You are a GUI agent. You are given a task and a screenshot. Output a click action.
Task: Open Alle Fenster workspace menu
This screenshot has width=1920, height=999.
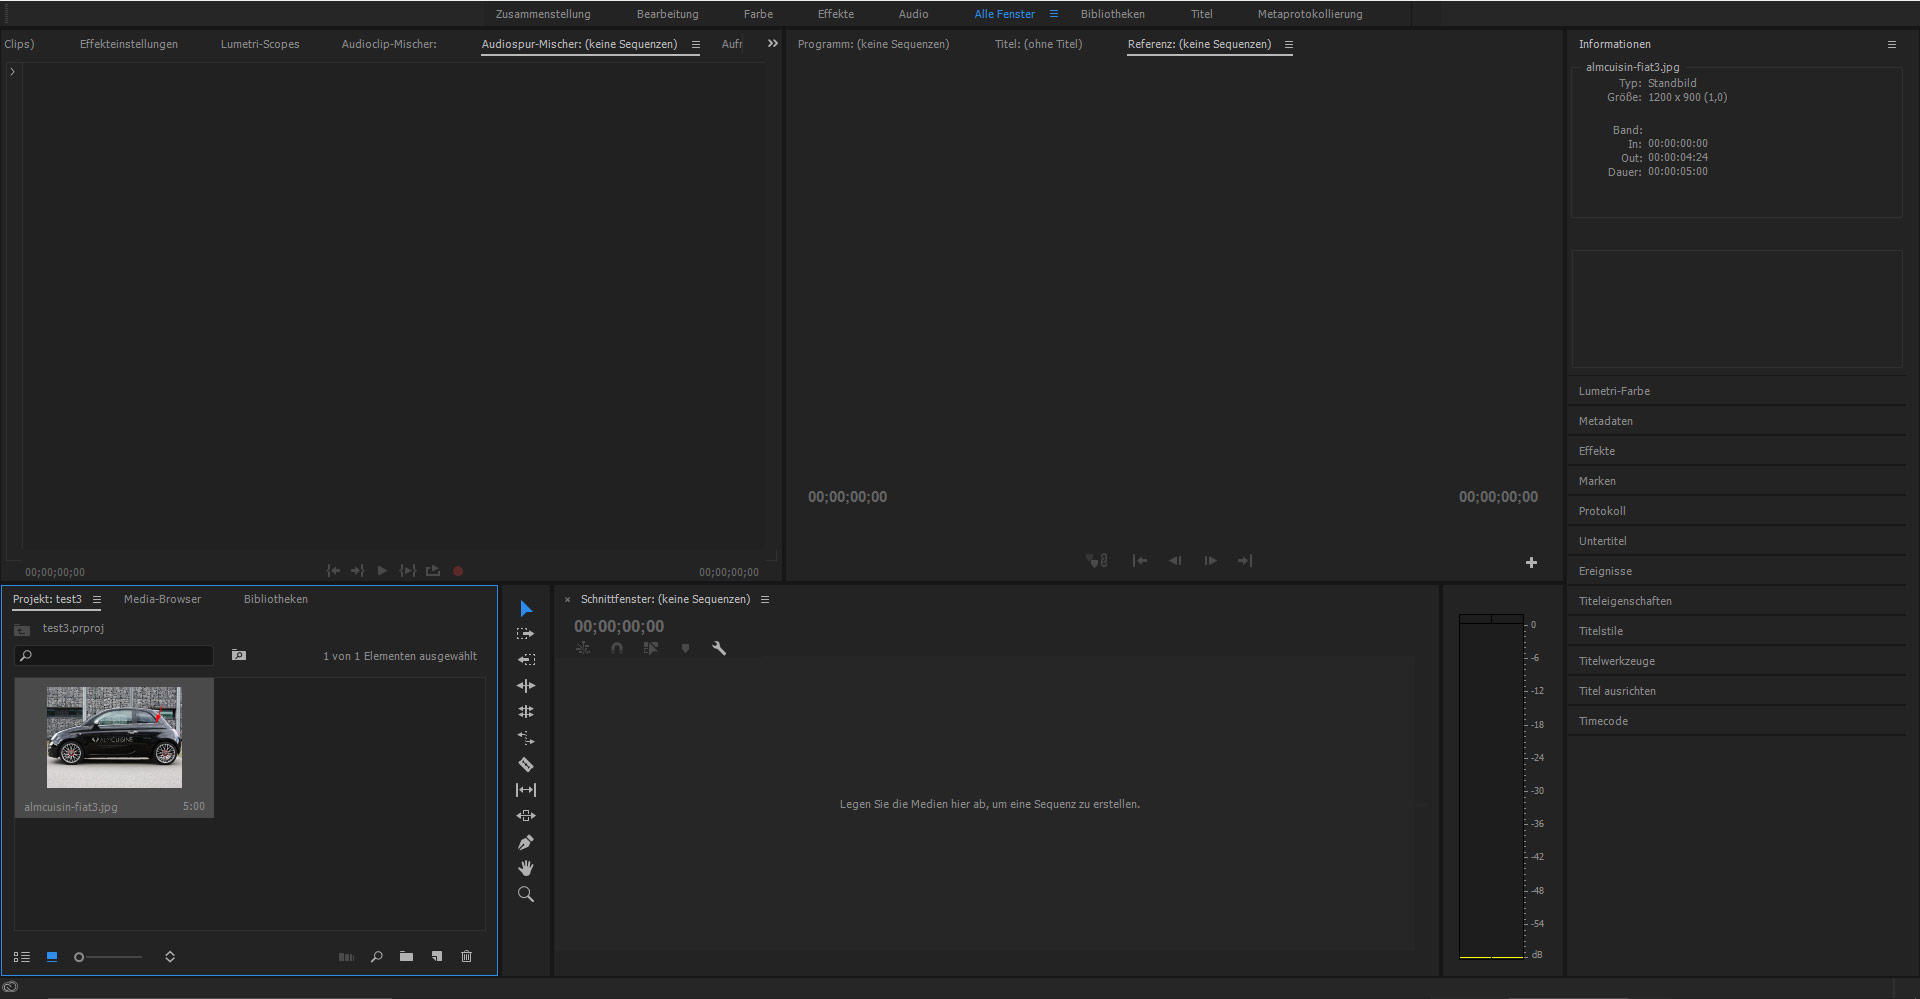[1054, 14]
